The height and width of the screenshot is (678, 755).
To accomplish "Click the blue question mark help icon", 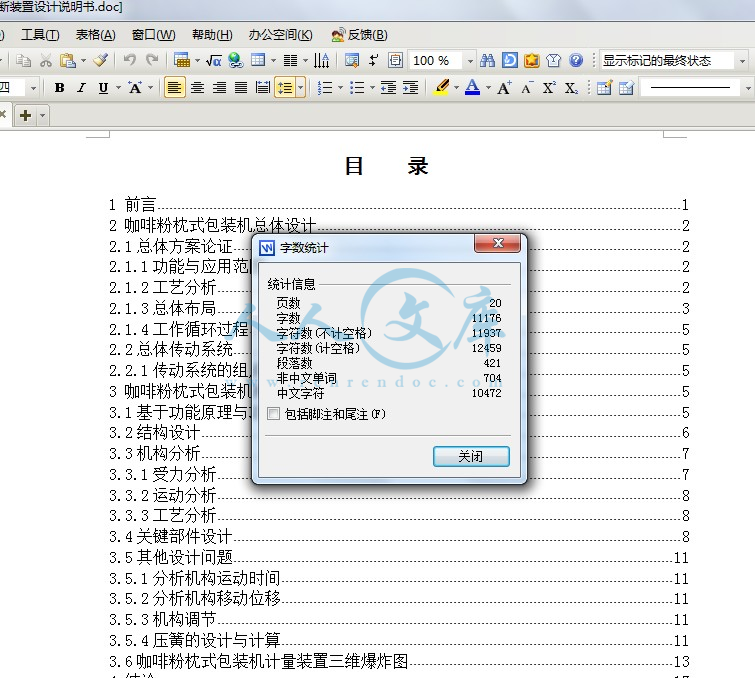I will [576, 61].
